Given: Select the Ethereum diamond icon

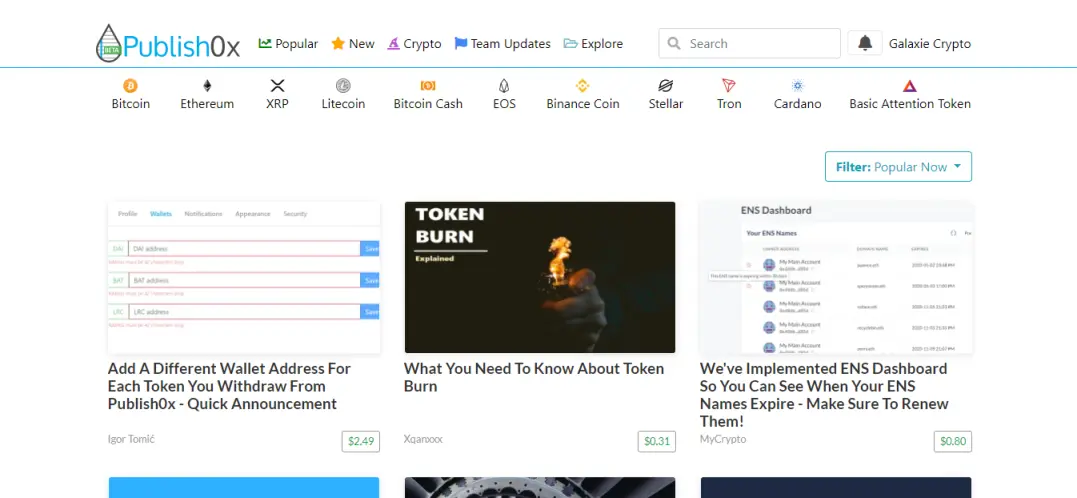Looking at the screenshot, I should (207, 86).
